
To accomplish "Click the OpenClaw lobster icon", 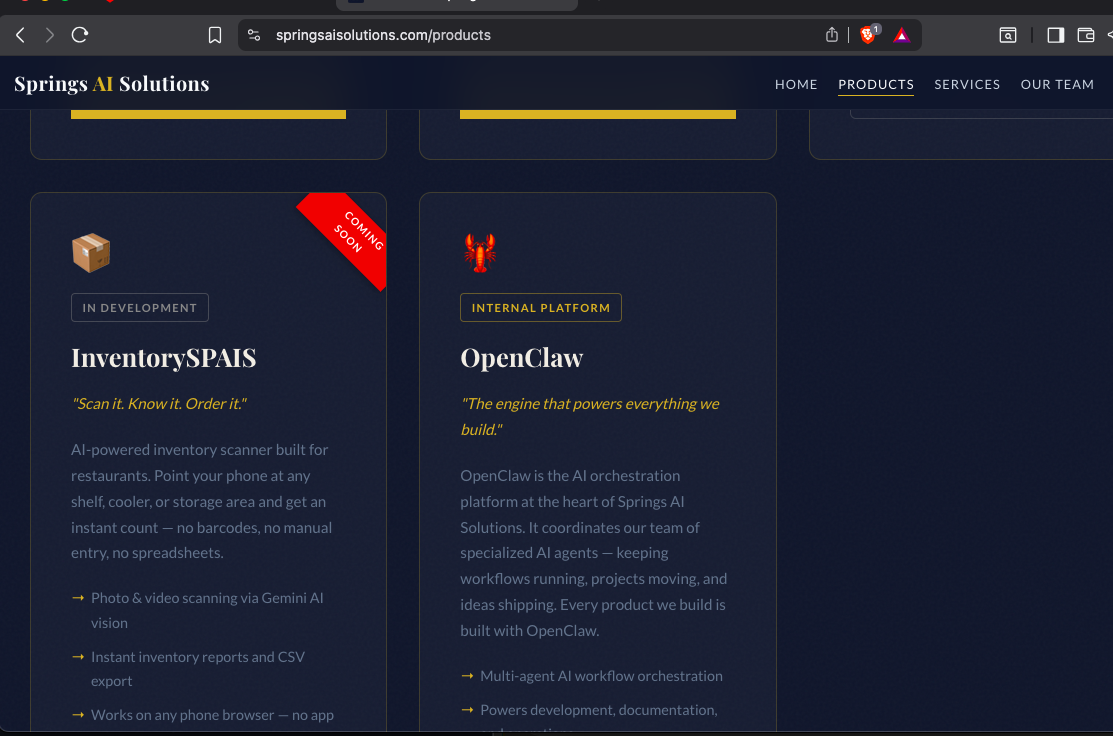I will pos(480,252).
